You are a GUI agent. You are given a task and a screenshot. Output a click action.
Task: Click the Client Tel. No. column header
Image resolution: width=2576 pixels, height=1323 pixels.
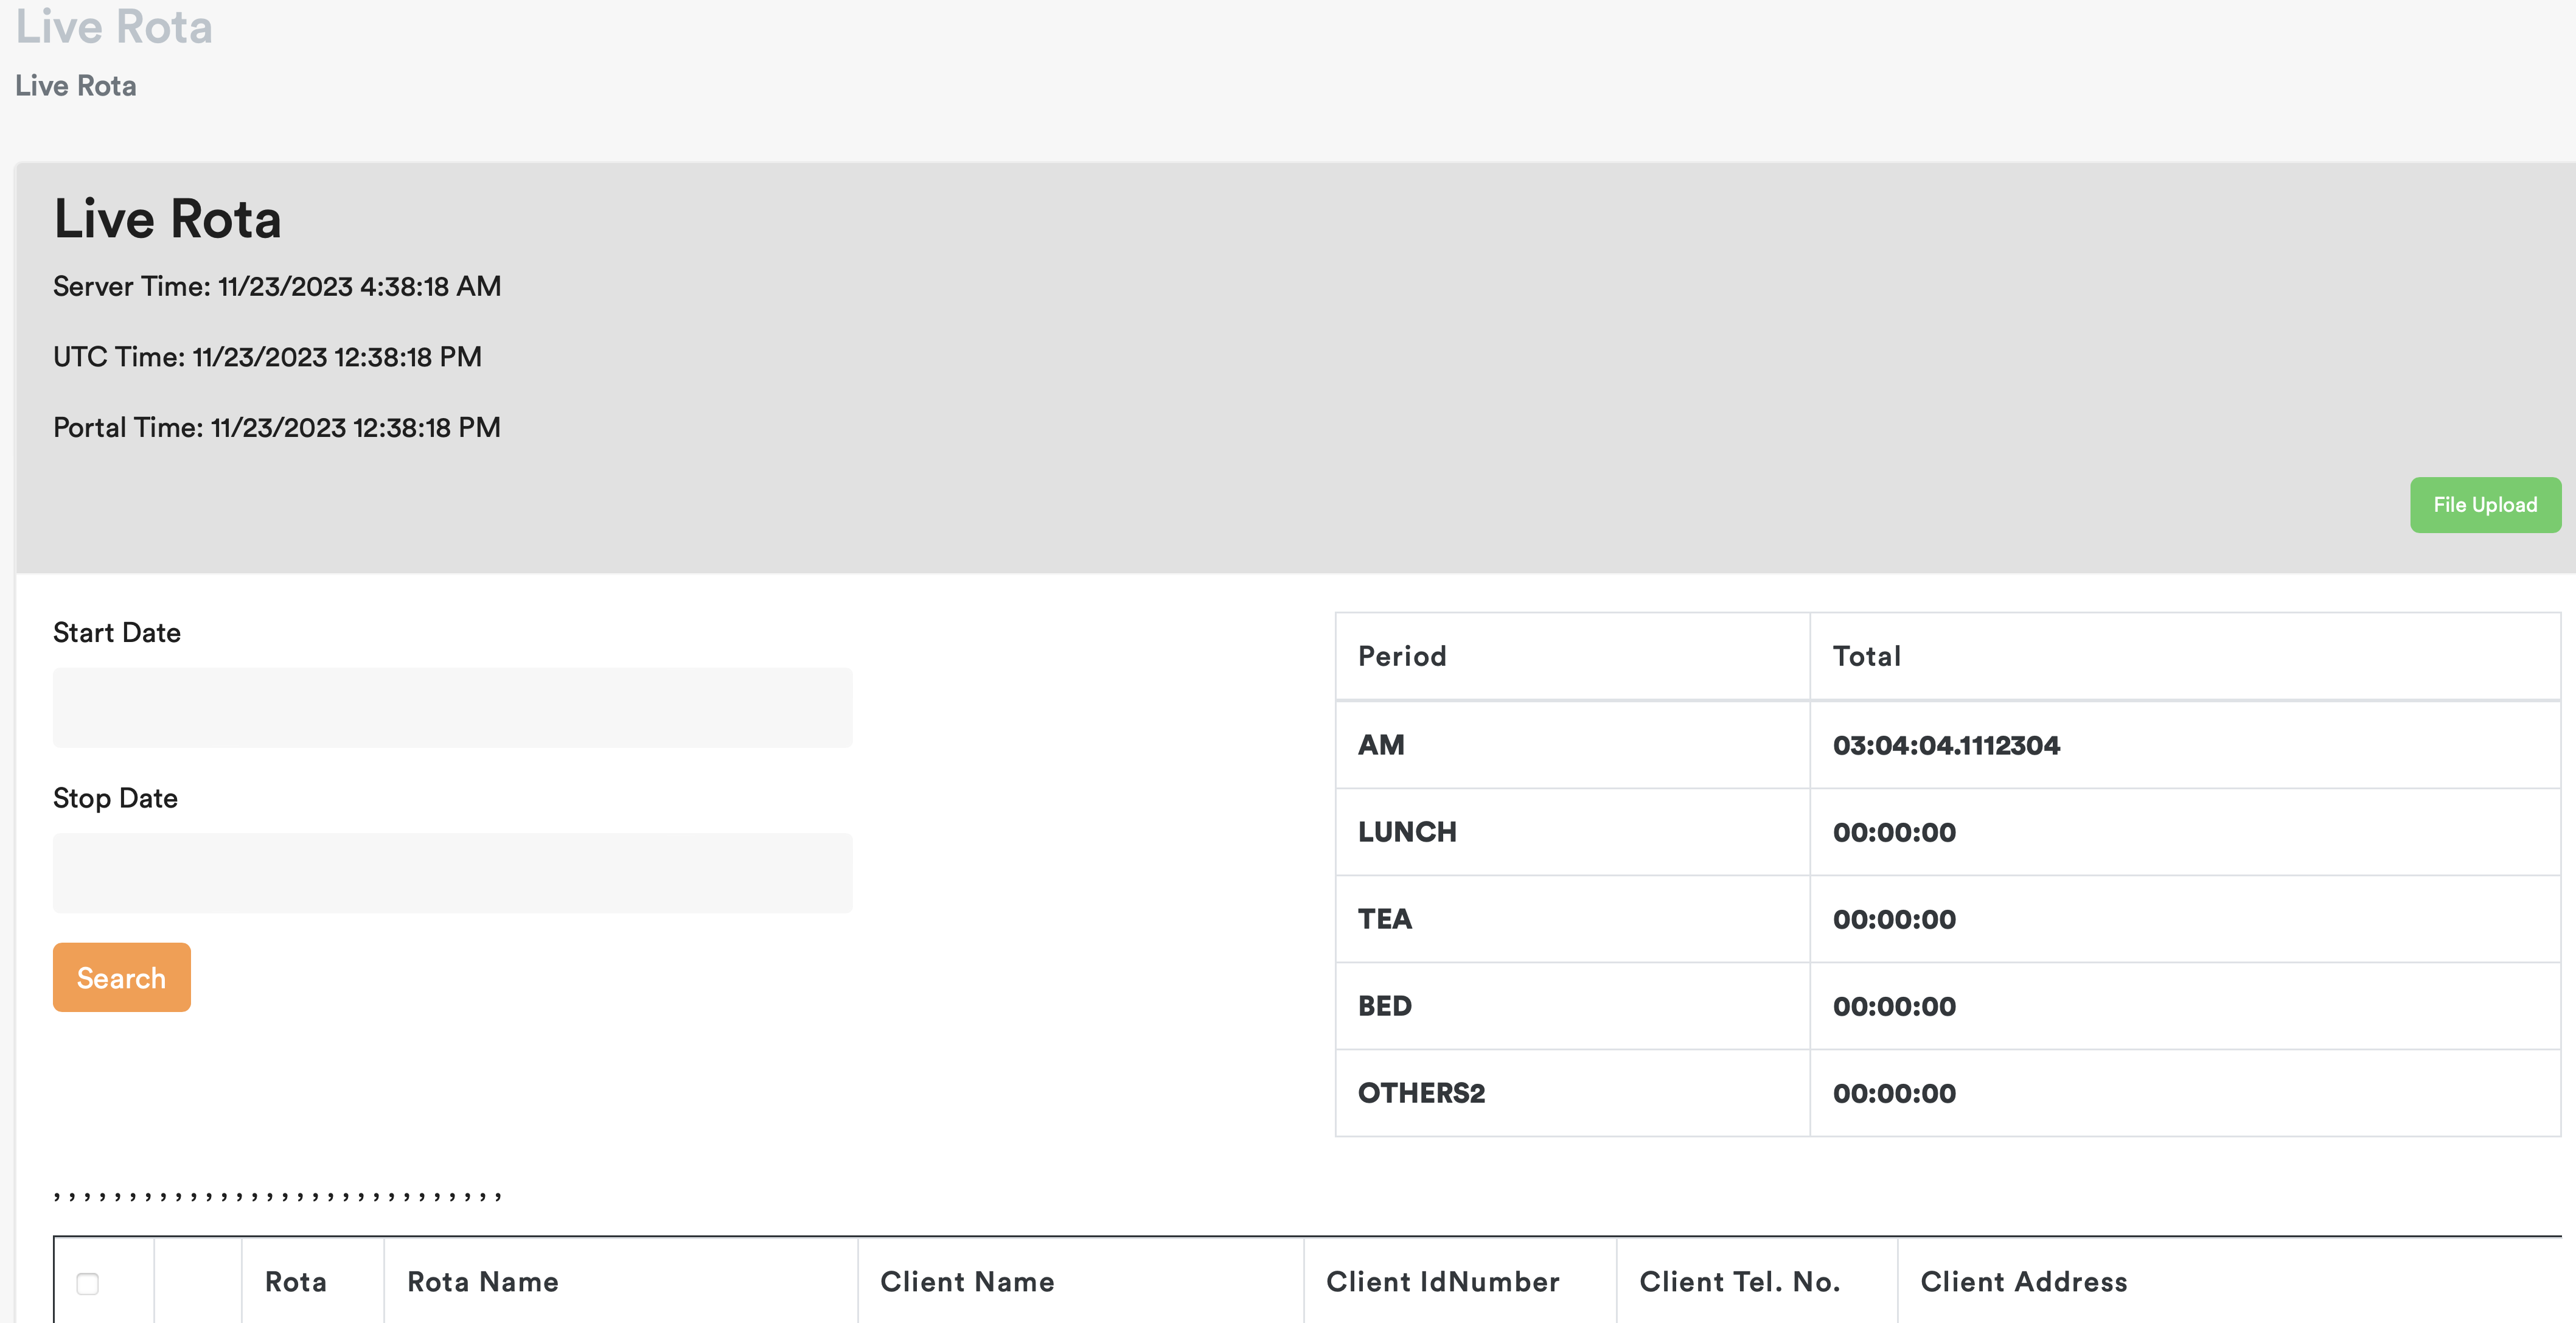1740,1282
